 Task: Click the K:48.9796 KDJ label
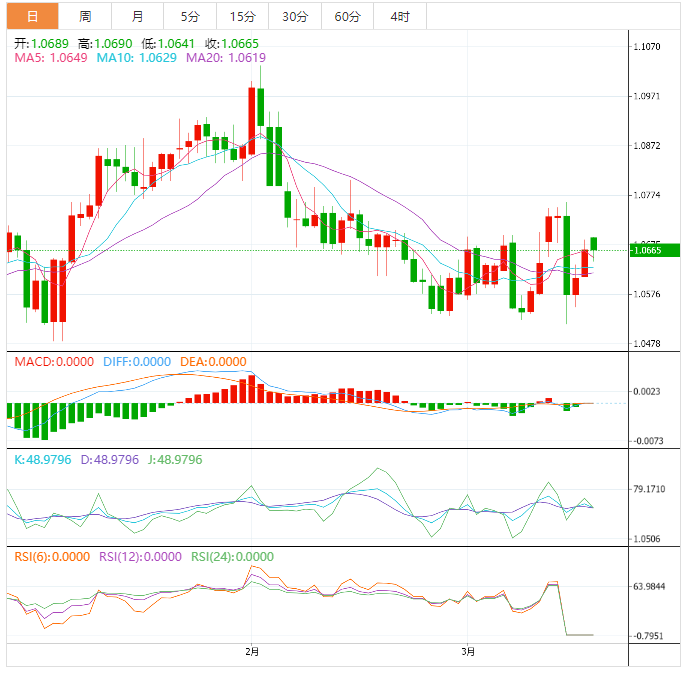coord(43,459)
